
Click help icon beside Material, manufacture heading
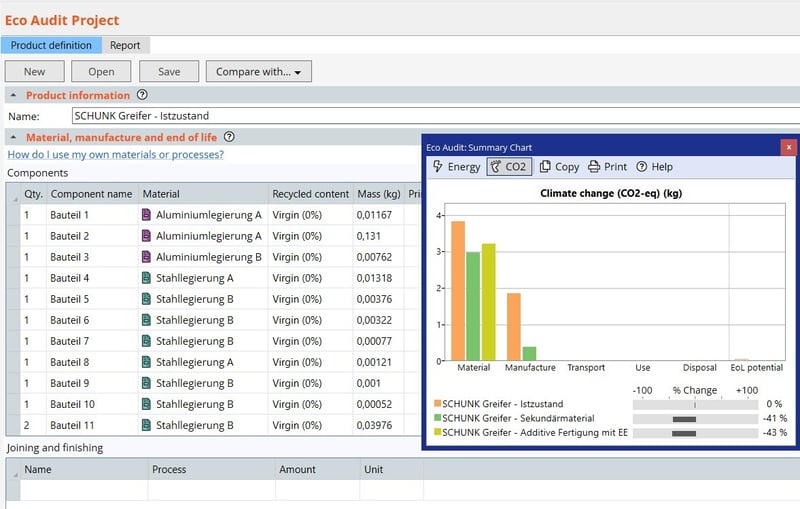(x=229, y=137)
